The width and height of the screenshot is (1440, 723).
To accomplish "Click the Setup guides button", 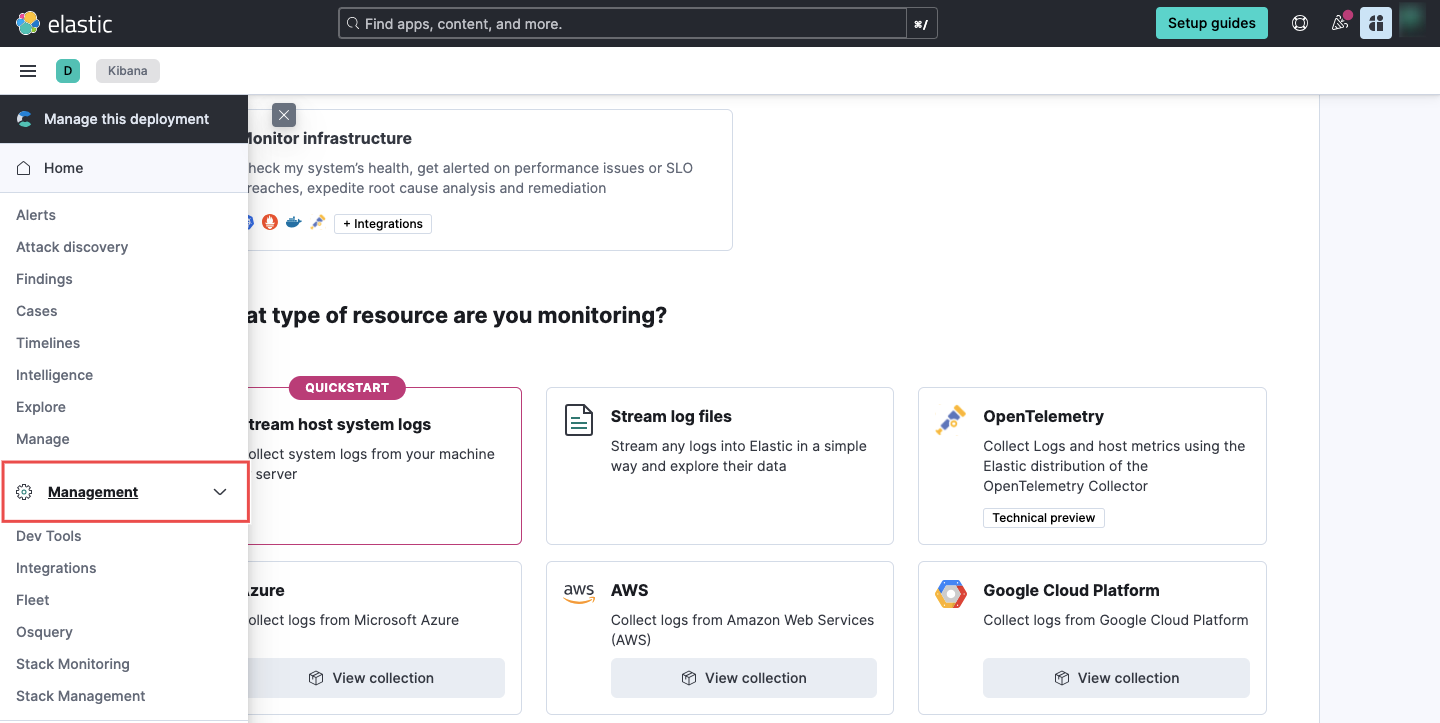I will point(1211,22).
